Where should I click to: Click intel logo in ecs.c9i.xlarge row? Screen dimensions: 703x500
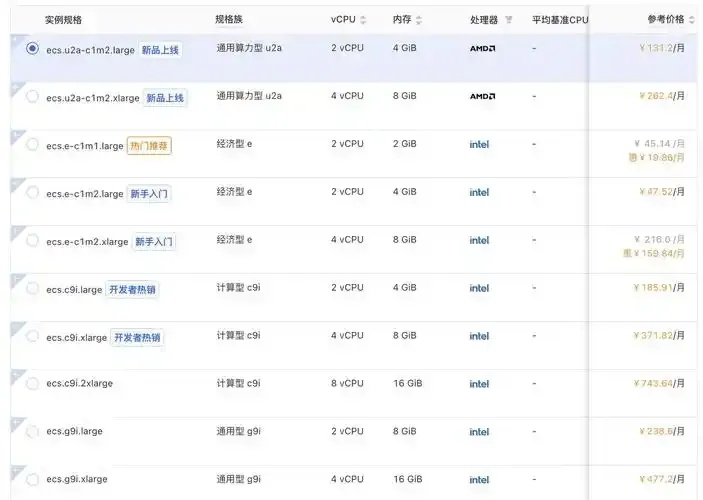click(479, 336)
